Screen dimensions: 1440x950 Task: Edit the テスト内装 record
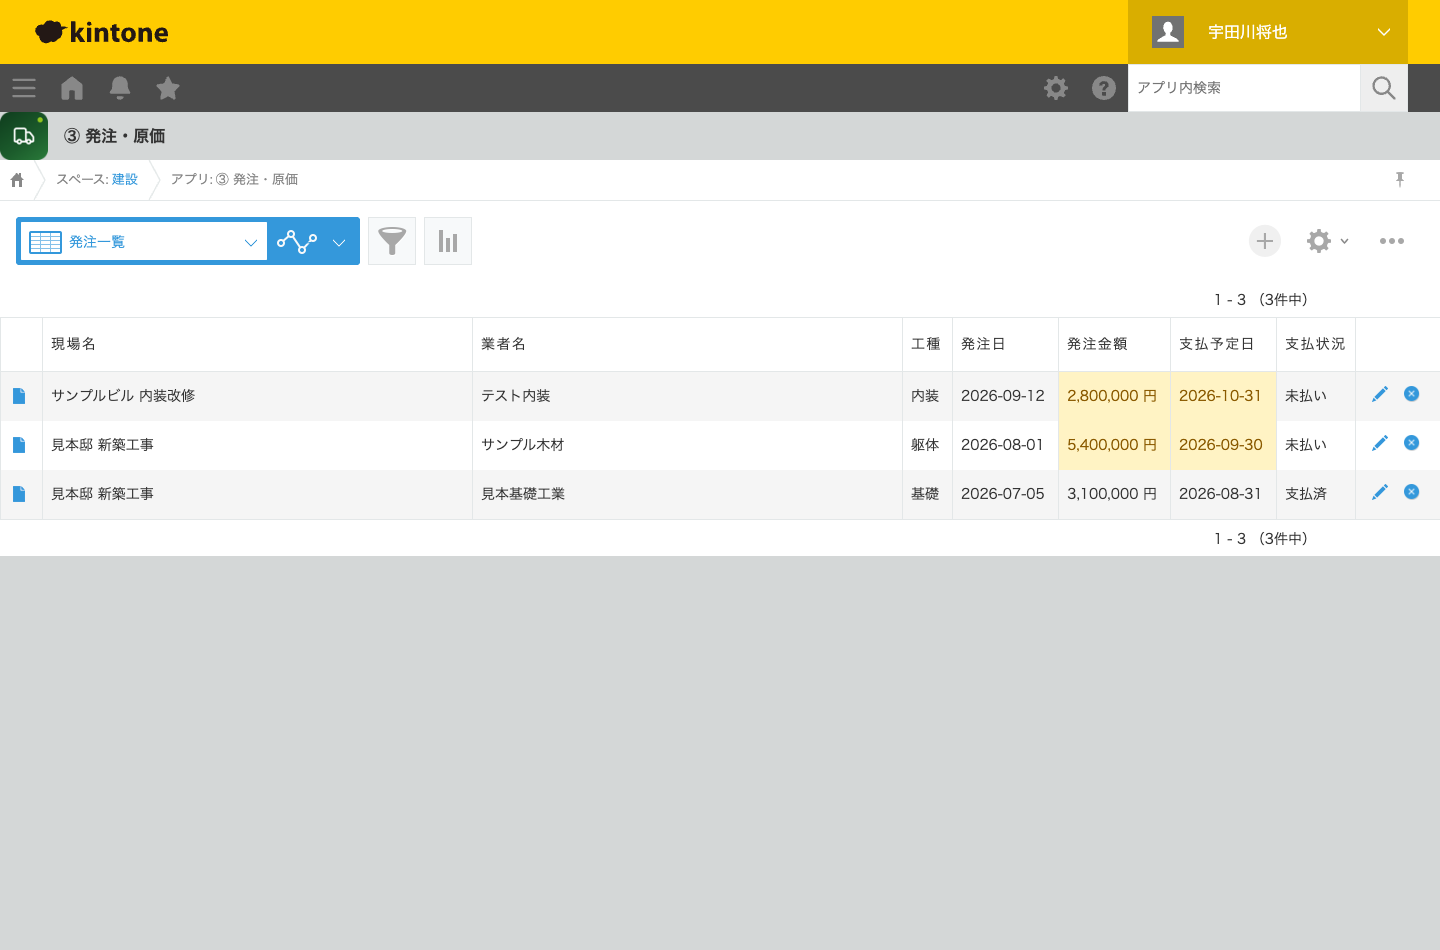pyautogui.click(x=1380, y=394)
